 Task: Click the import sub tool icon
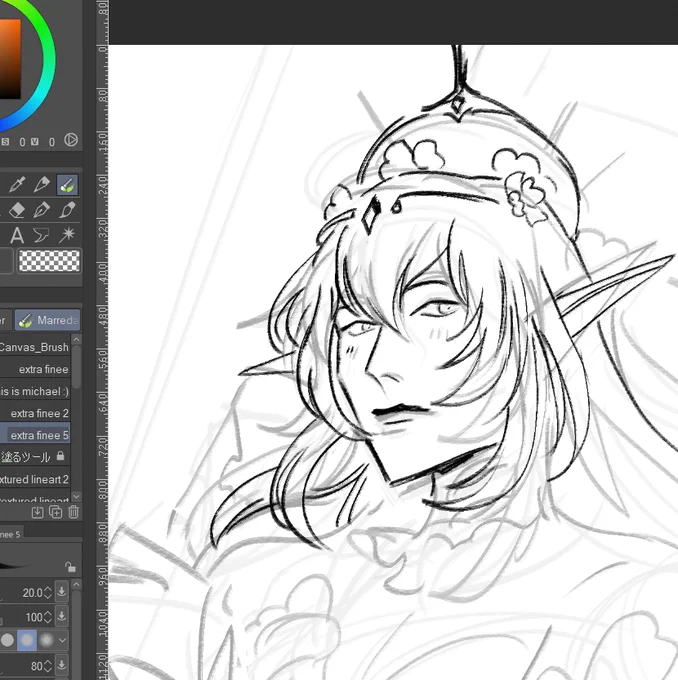click(37, 512)
